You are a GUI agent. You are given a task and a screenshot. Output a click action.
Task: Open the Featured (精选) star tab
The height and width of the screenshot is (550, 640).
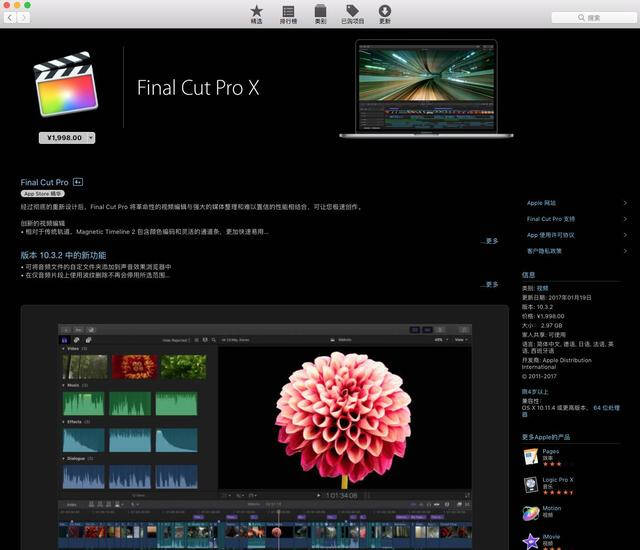[x=256, y=14]
